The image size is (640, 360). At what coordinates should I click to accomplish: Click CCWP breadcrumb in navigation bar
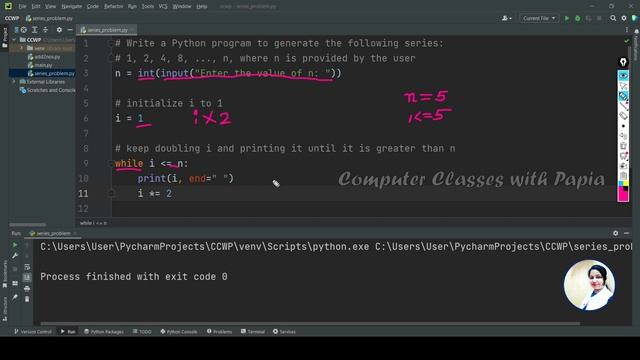(x=12, y=18)
